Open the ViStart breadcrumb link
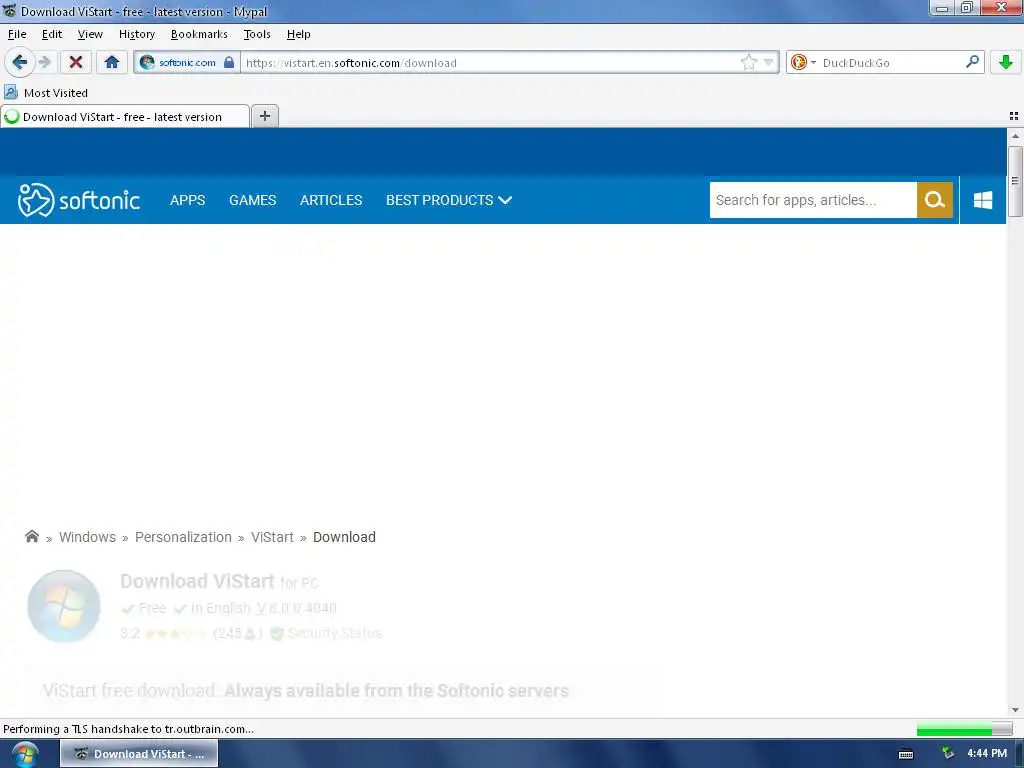 coord(272,537)
